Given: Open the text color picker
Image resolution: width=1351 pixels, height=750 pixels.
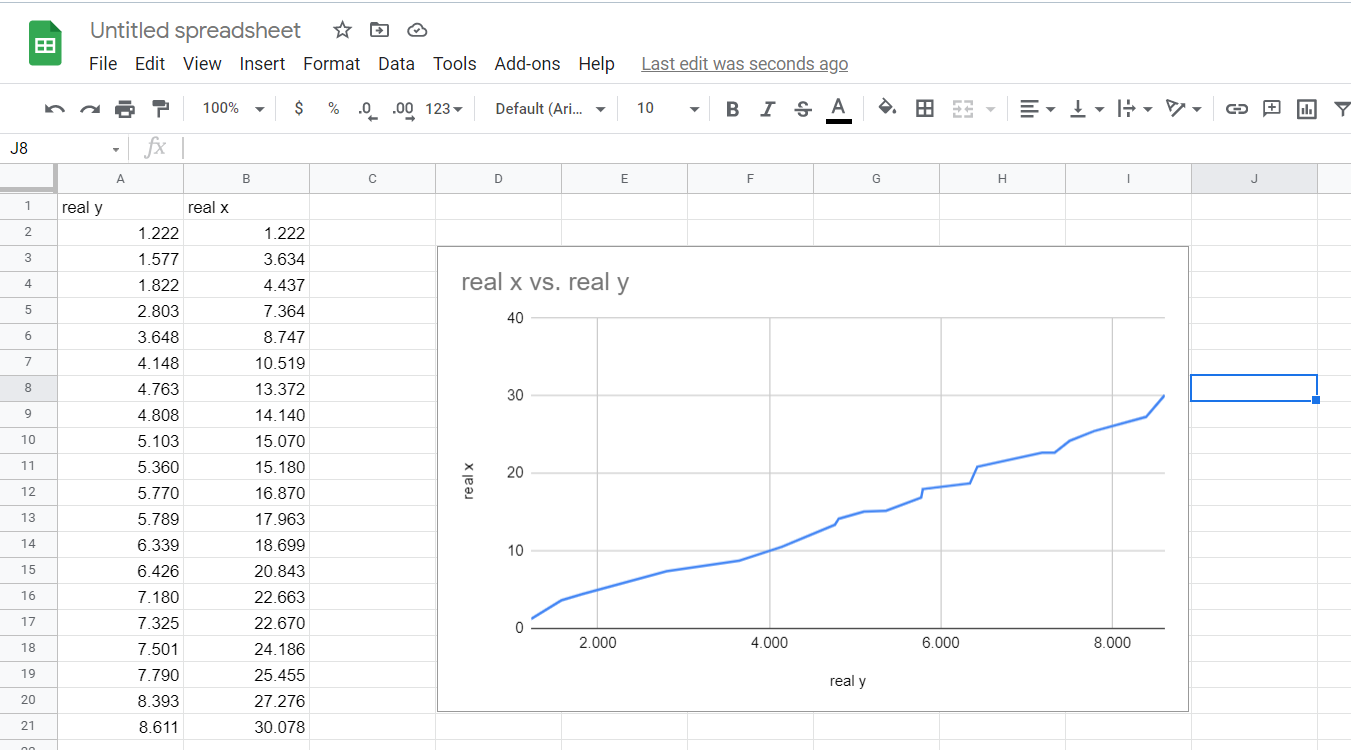Looking at the screenshot, I should [x=838, y=108].
